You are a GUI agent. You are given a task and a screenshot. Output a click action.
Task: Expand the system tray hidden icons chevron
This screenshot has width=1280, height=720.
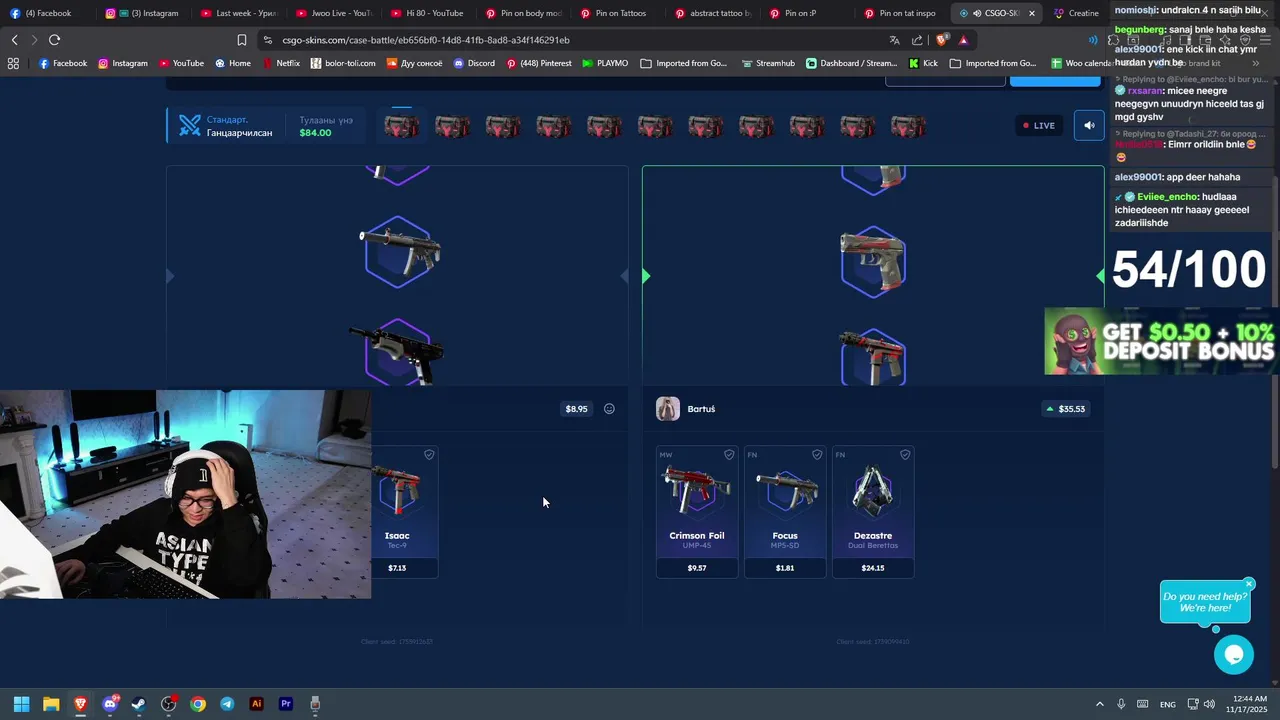[x=1099, y=704]
